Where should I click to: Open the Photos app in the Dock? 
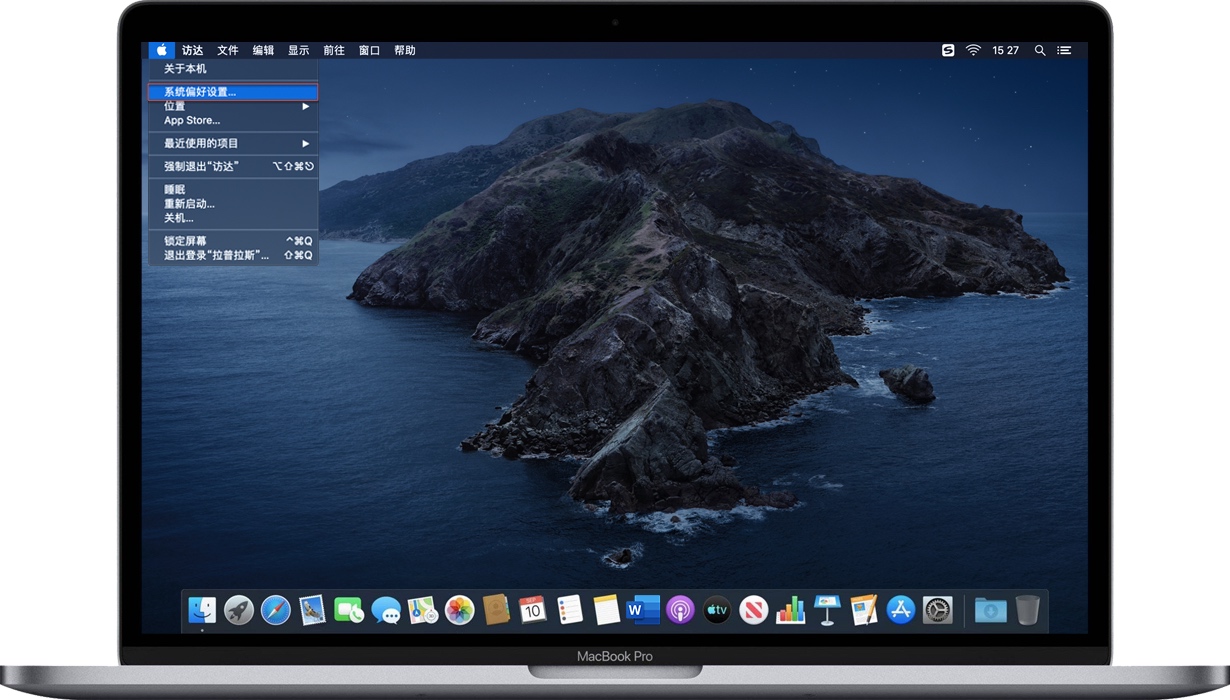(459, 609)
